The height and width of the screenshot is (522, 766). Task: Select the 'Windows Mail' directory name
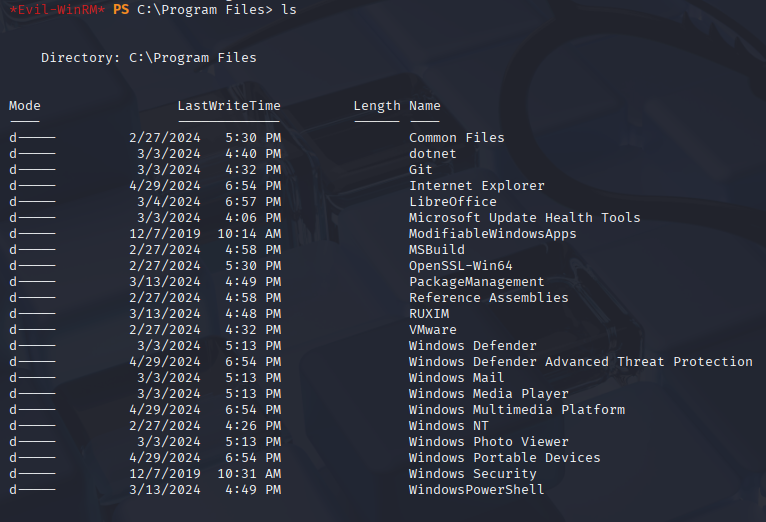tap(456, 378)
